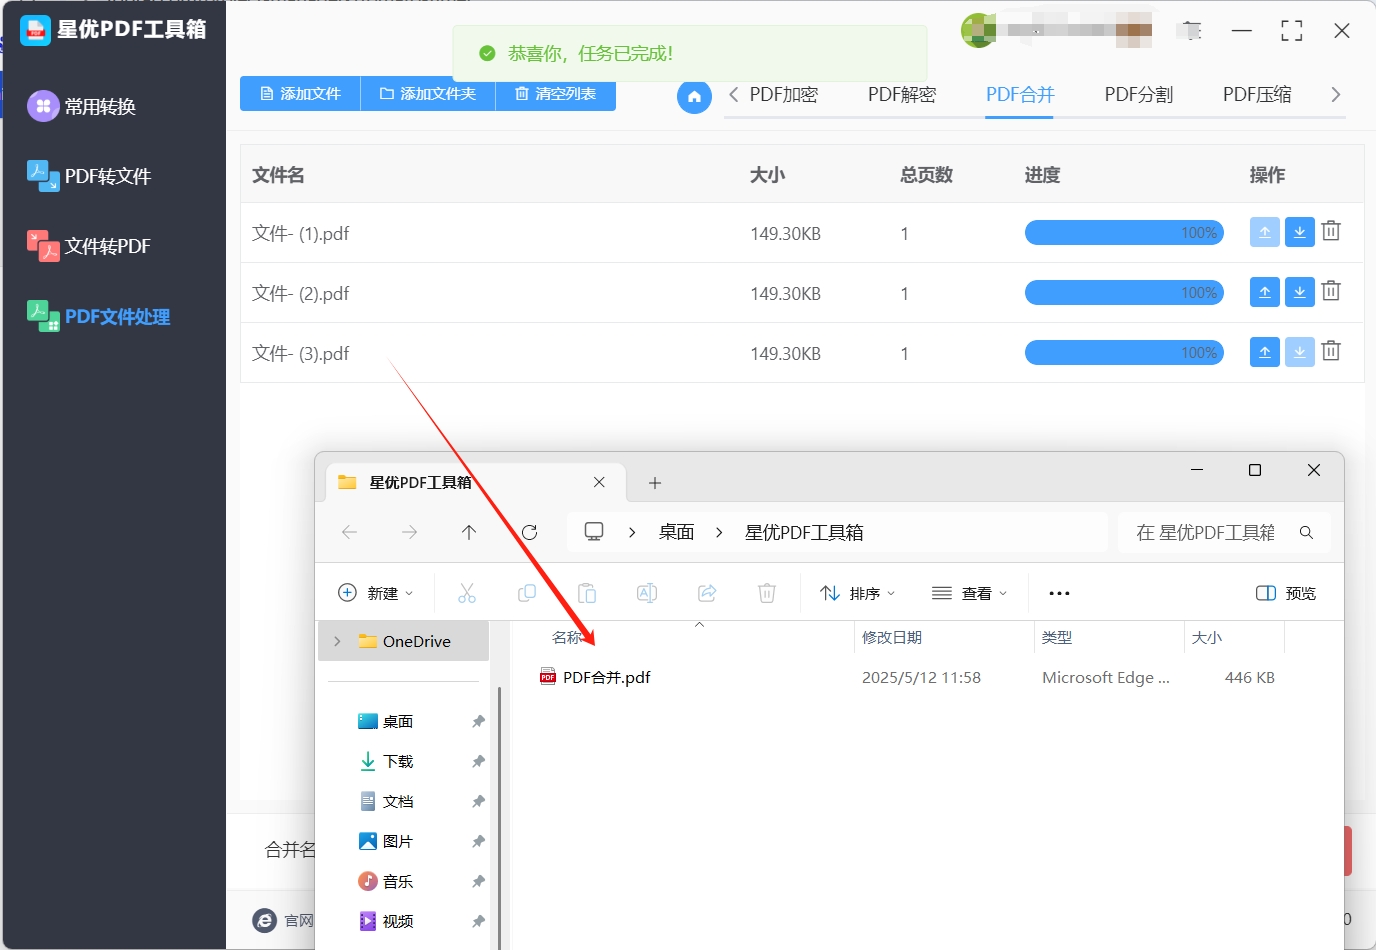Click the Rename icon in Explorer toolbar
1376x950 pixels.
[647, 593]
